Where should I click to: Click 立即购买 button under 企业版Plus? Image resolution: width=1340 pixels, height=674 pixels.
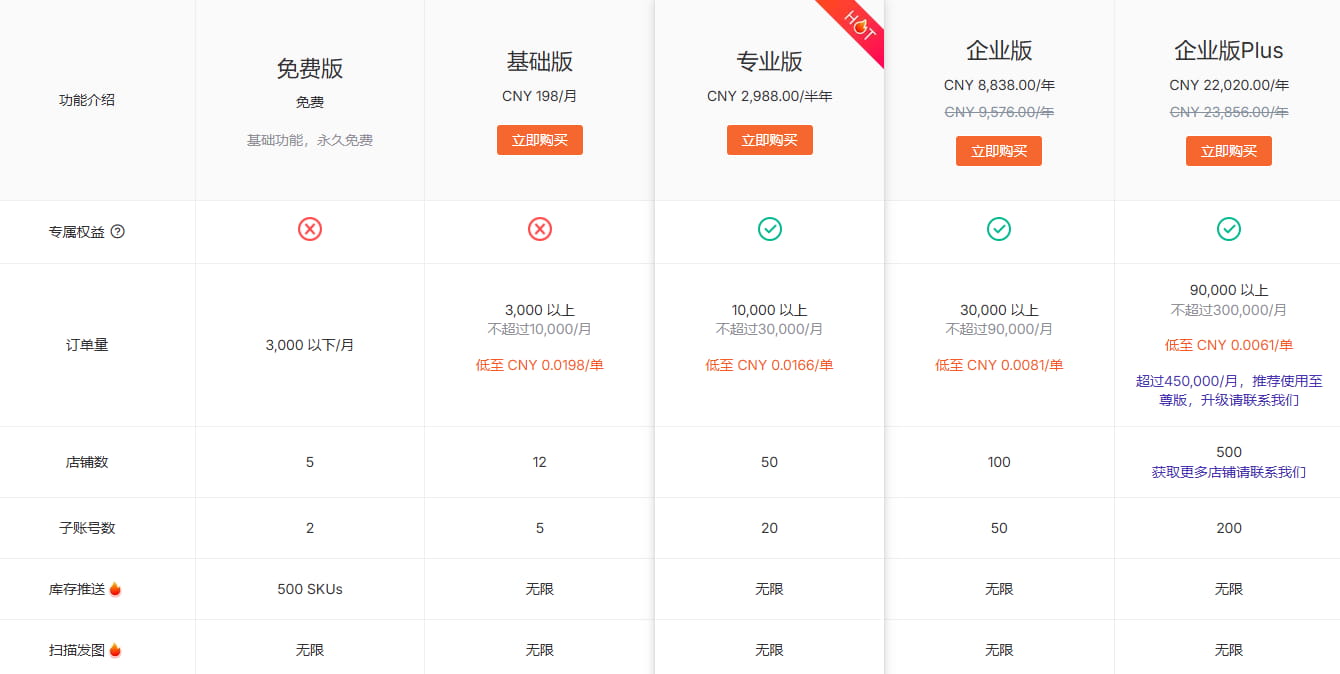[x=1228, y=151]
